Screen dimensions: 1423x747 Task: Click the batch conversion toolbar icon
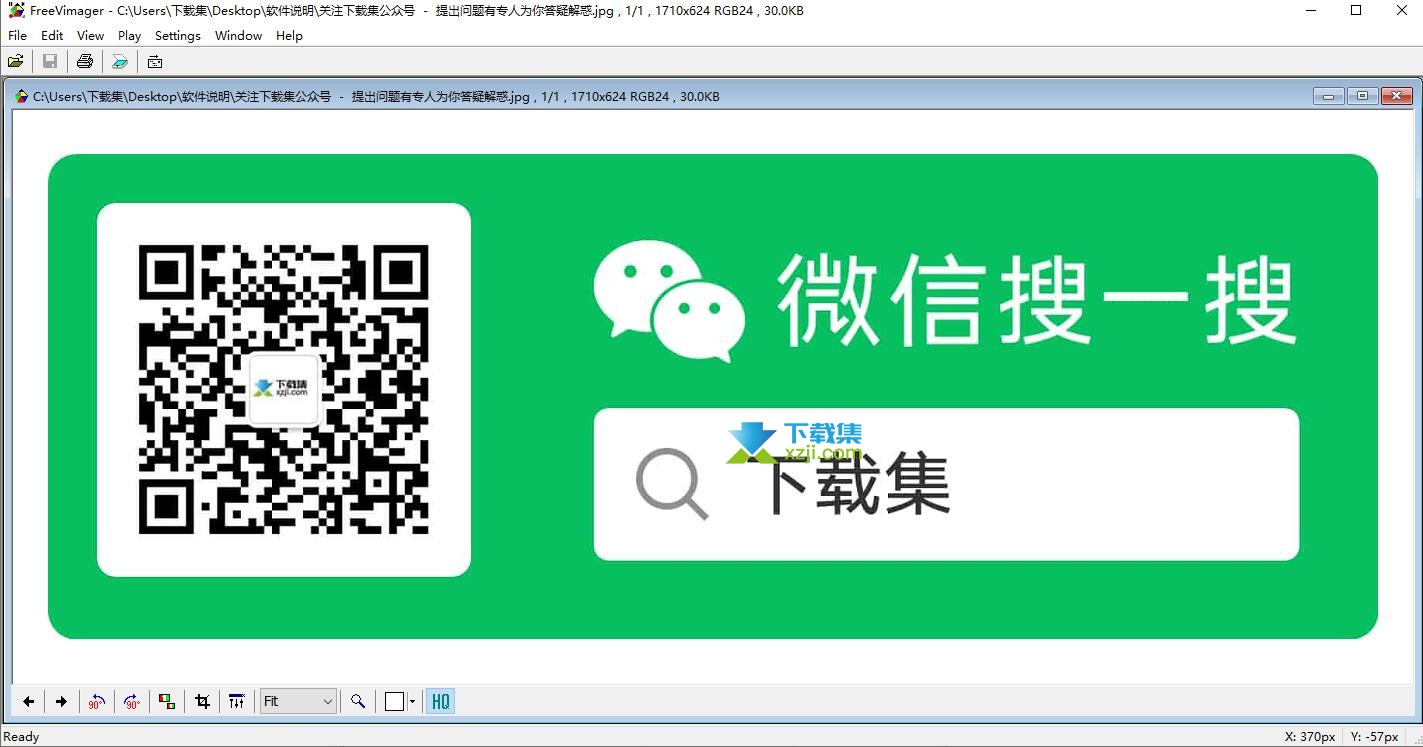155,62
